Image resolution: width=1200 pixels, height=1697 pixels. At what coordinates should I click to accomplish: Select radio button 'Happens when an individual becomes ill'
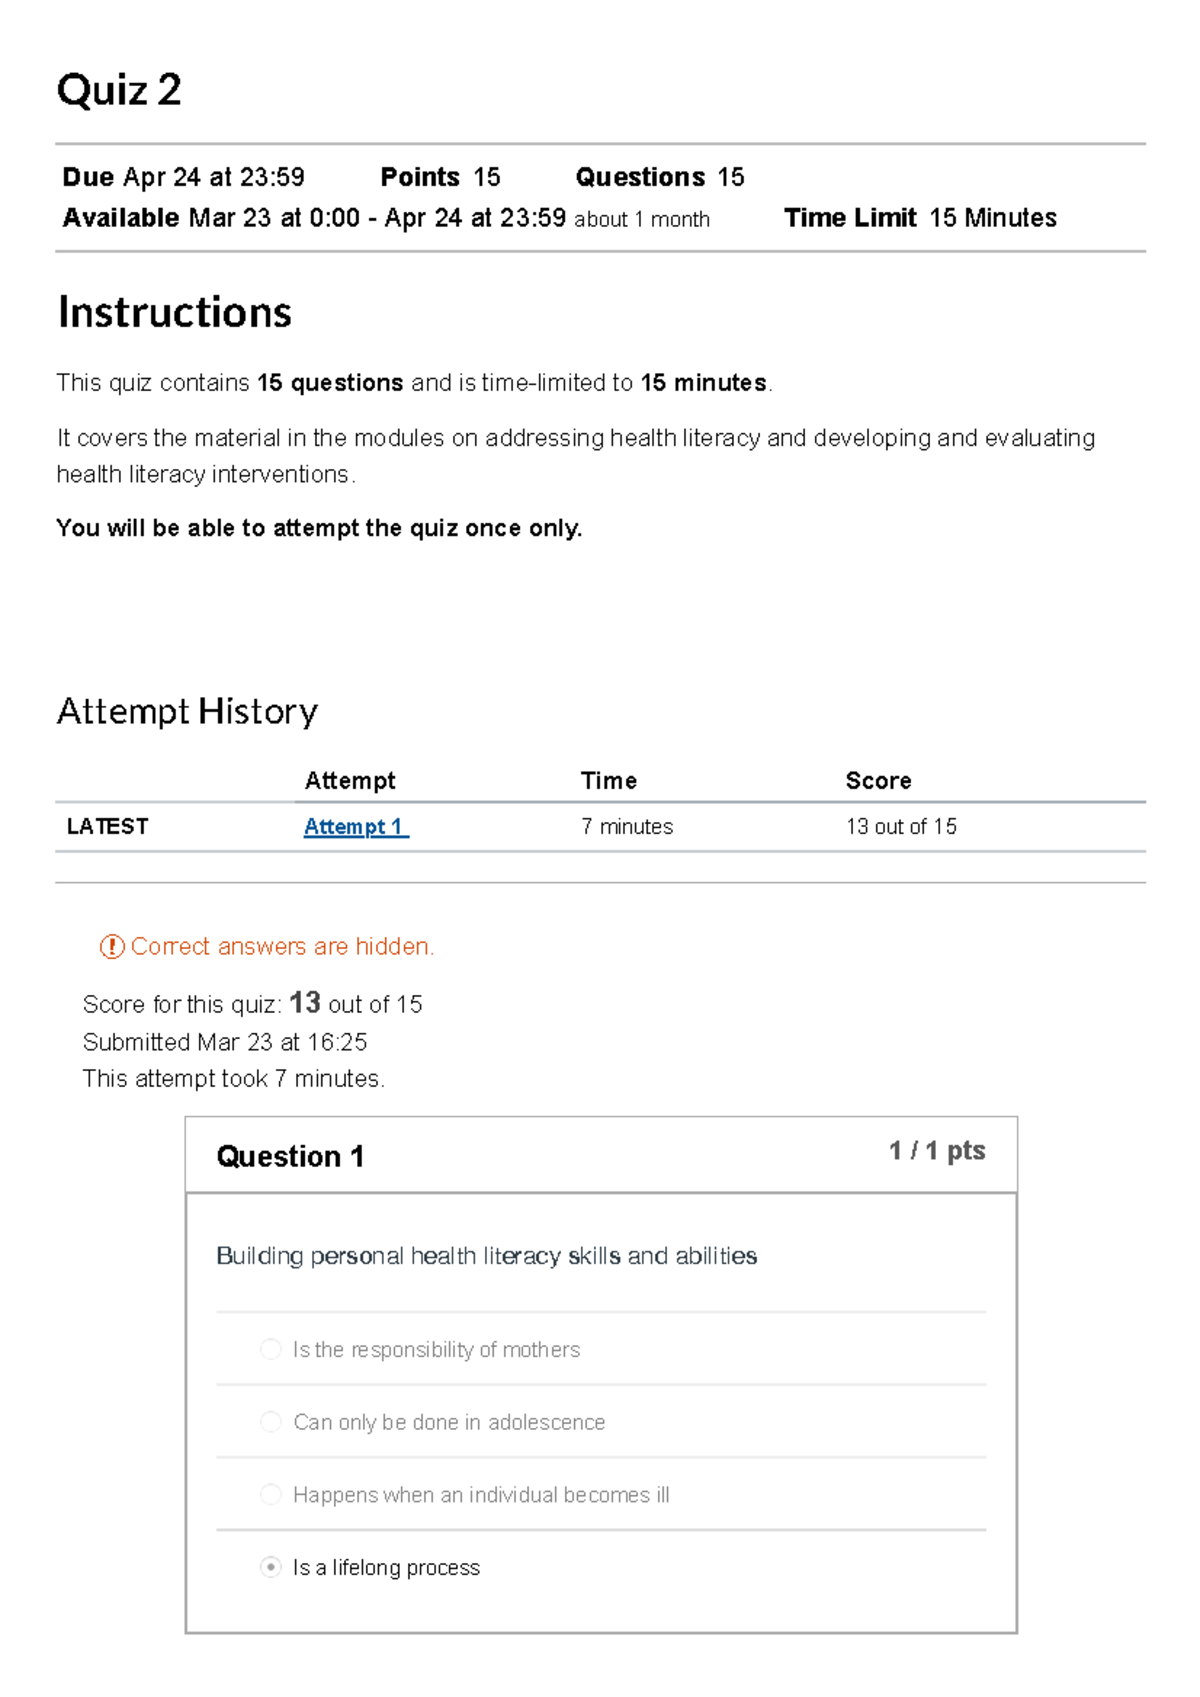[x=270, y=1494]
